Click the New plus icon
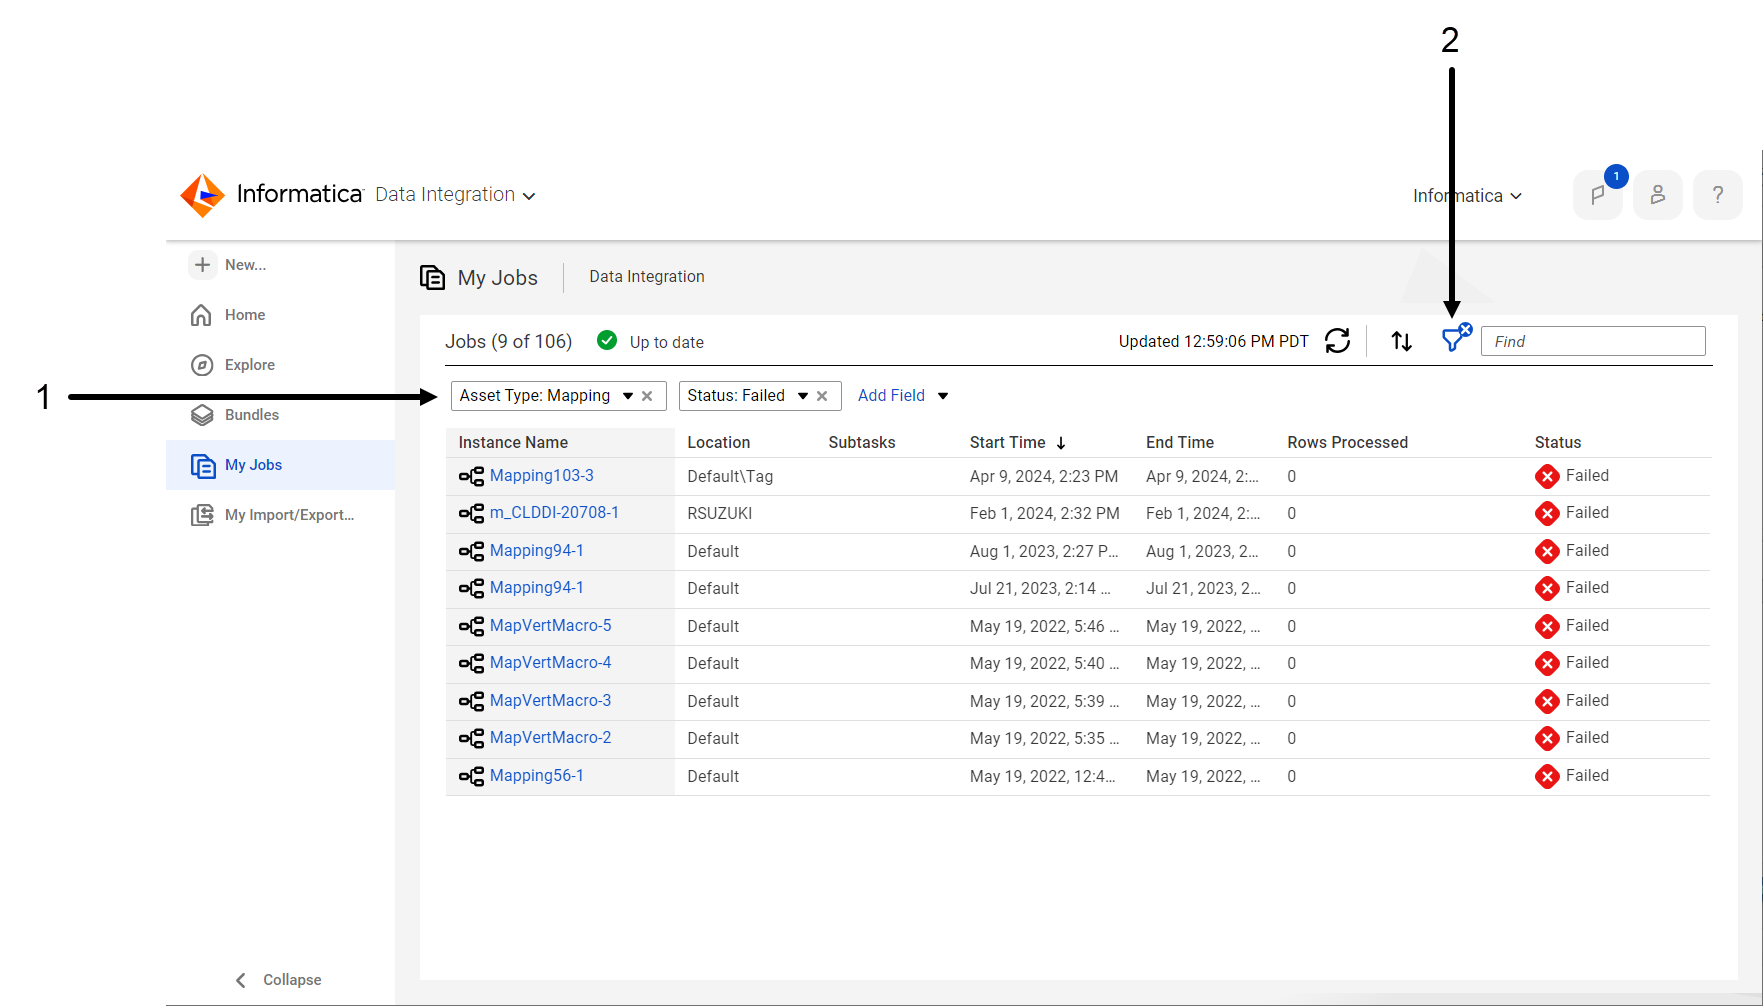The image size is (1763, 1006). click(x=203, y=265)
